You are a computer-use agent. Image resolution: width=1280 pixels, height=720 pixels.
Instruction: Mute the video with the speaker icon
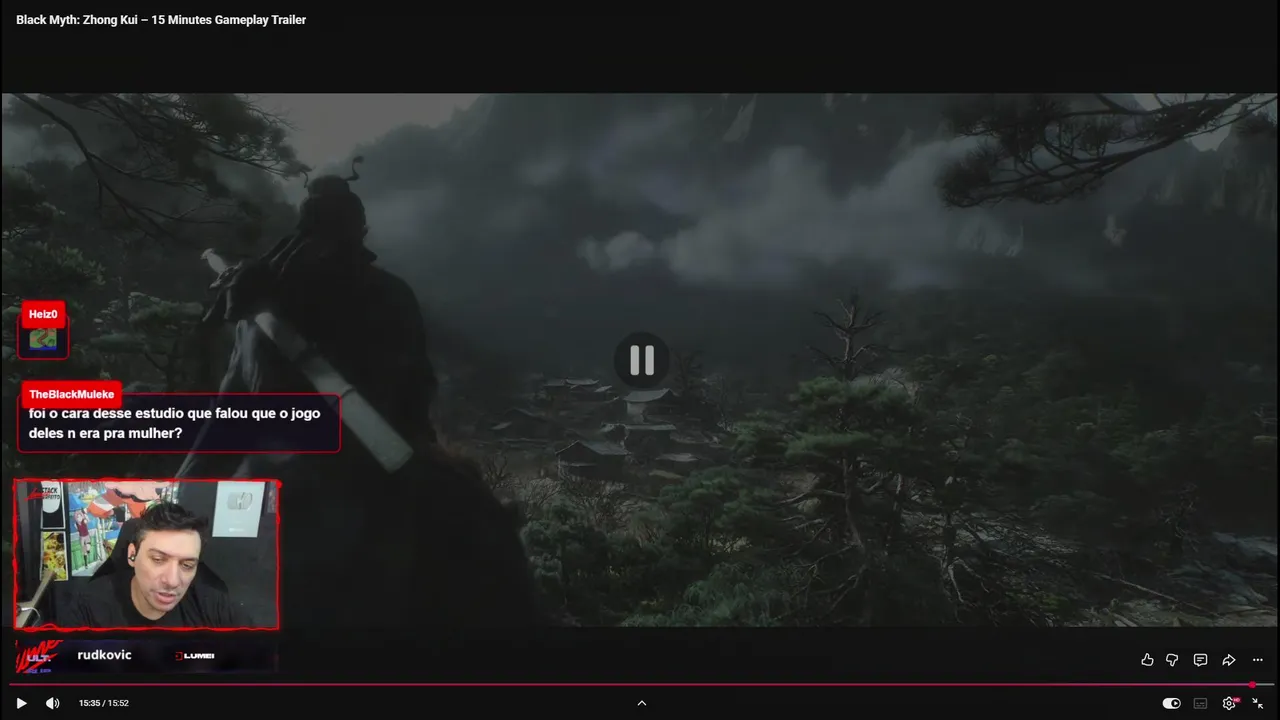click(52, 703)
